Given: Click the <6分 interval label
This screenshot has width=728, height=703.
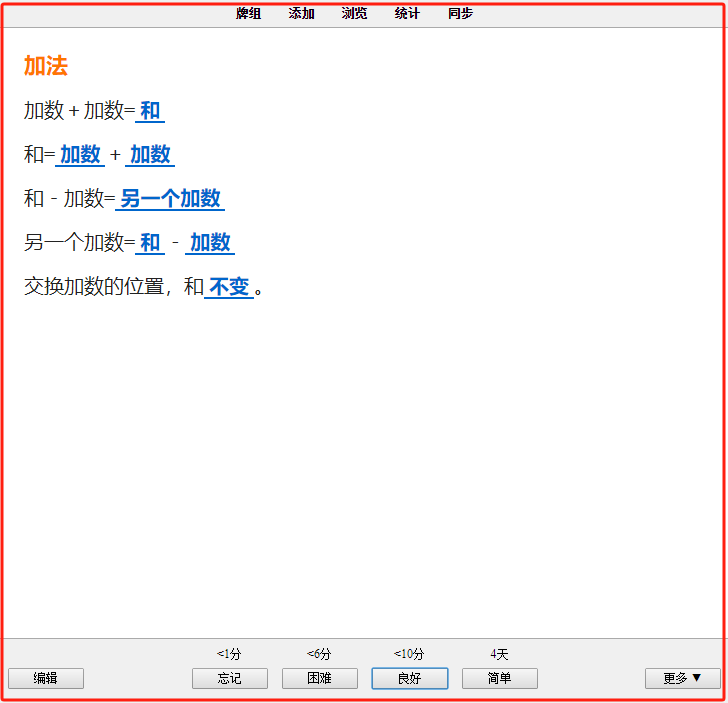Looking at the screenshot, I should [319, 654].
